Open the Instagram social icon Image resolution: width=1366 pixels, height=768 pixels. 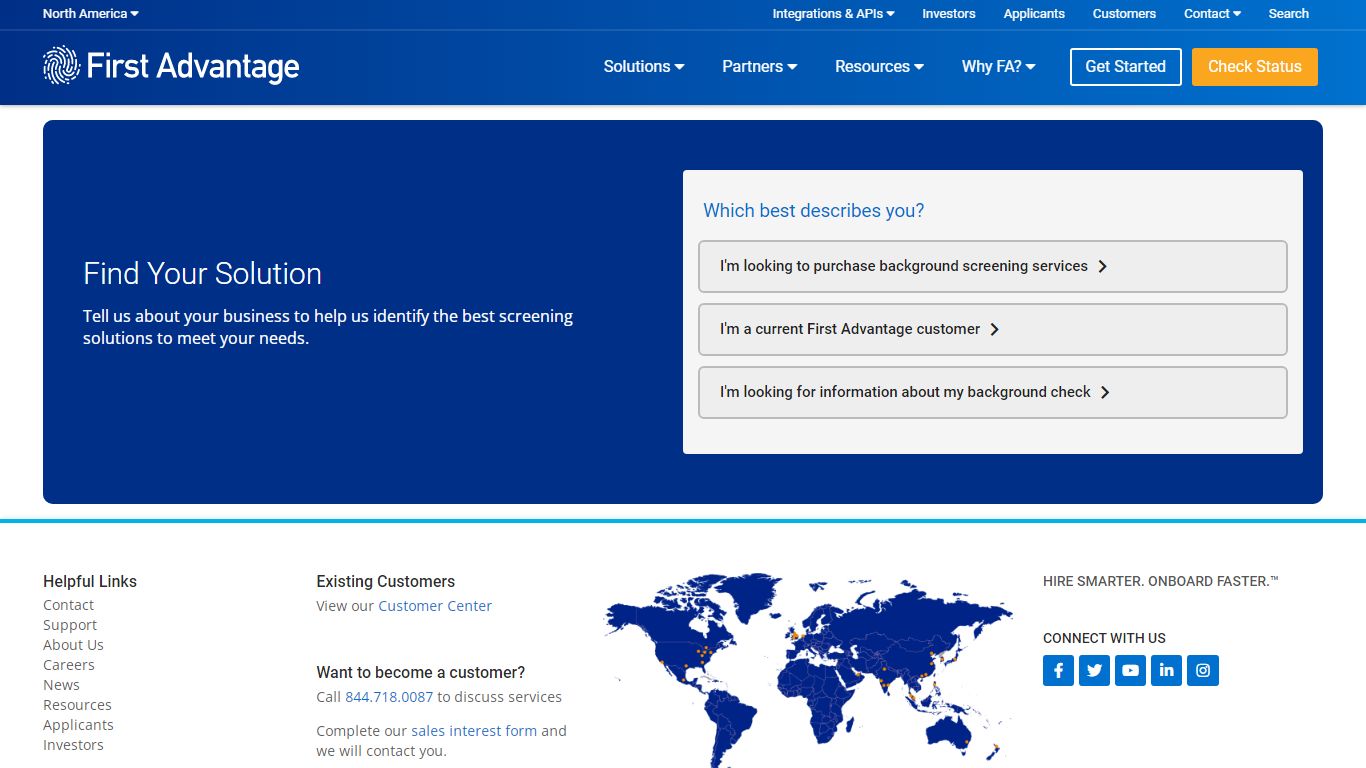pyautogui.click(x=1203, y=670)
